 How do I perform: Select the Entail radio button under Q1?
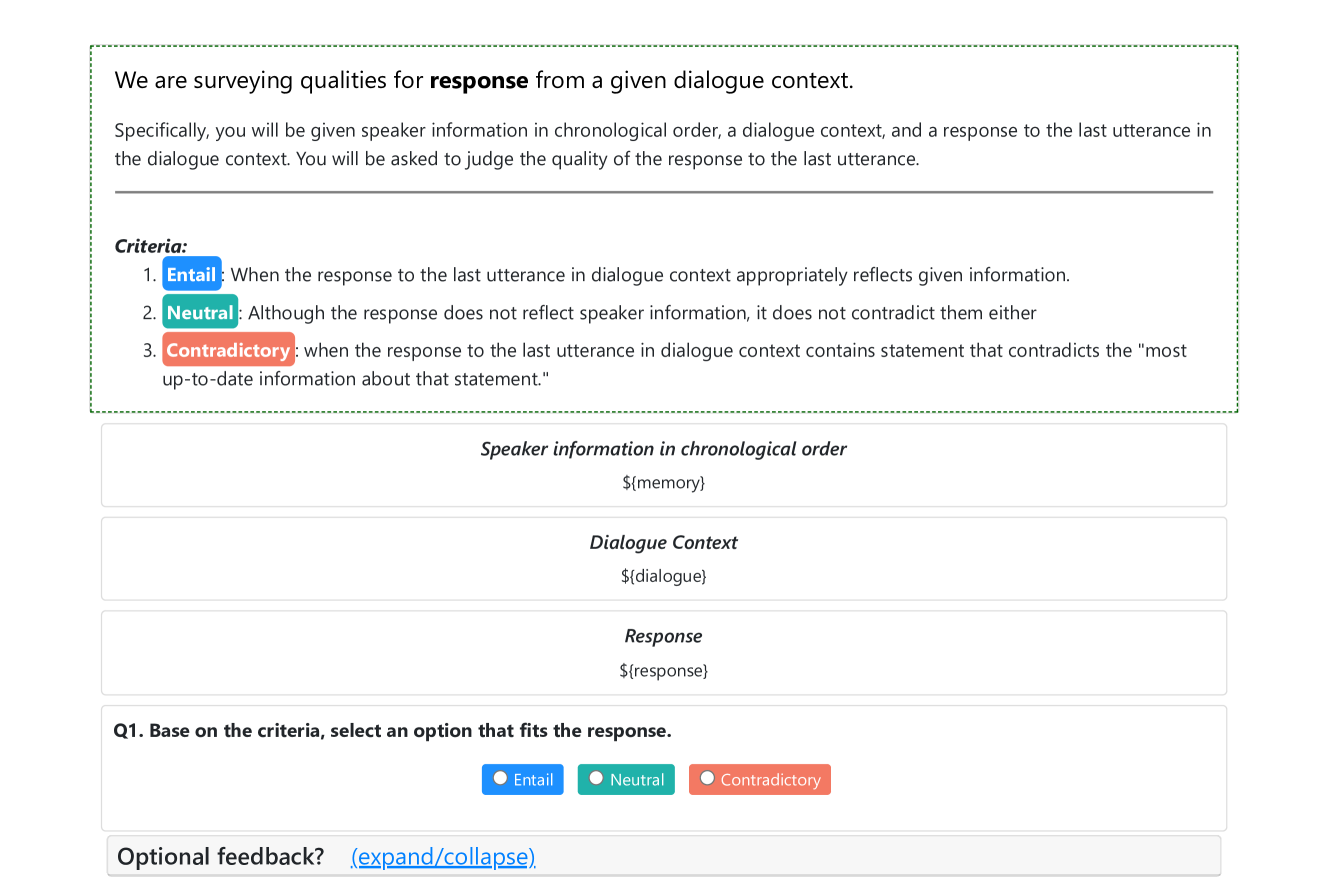point(500,779)
